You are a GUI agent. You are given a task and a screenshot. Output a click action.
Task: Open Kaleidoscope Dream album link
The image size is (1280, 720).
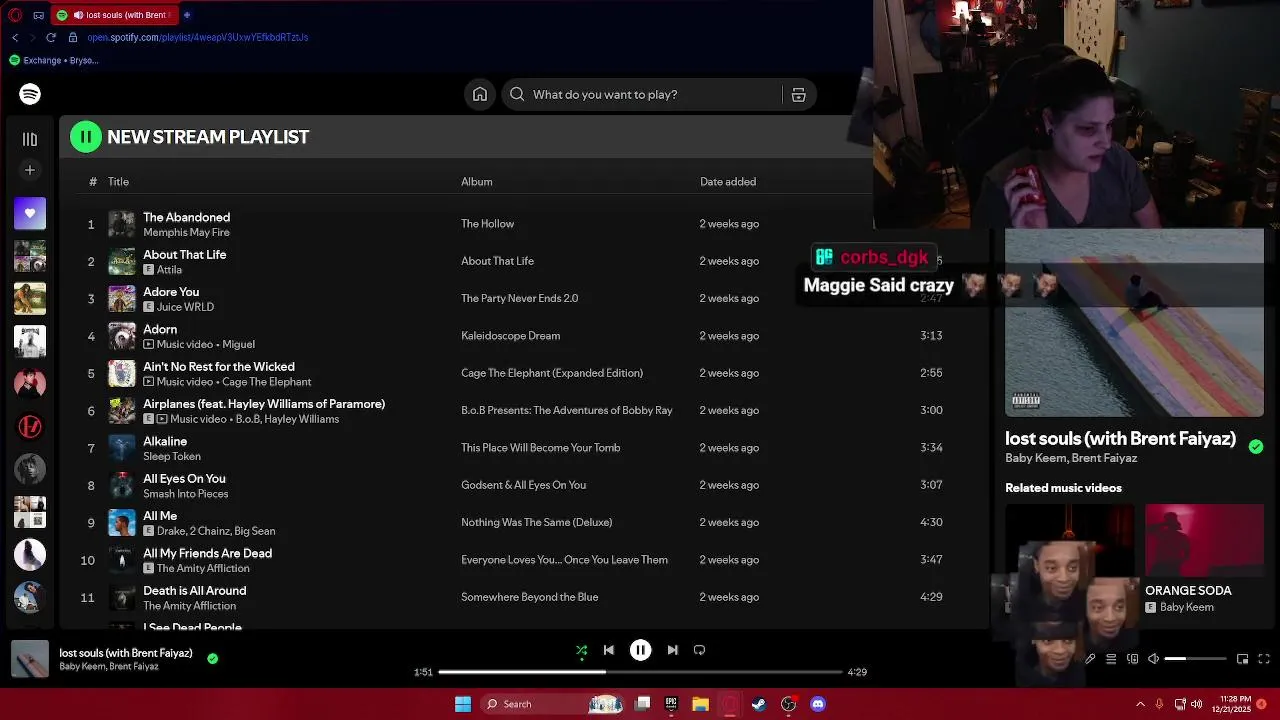point(510,335)
